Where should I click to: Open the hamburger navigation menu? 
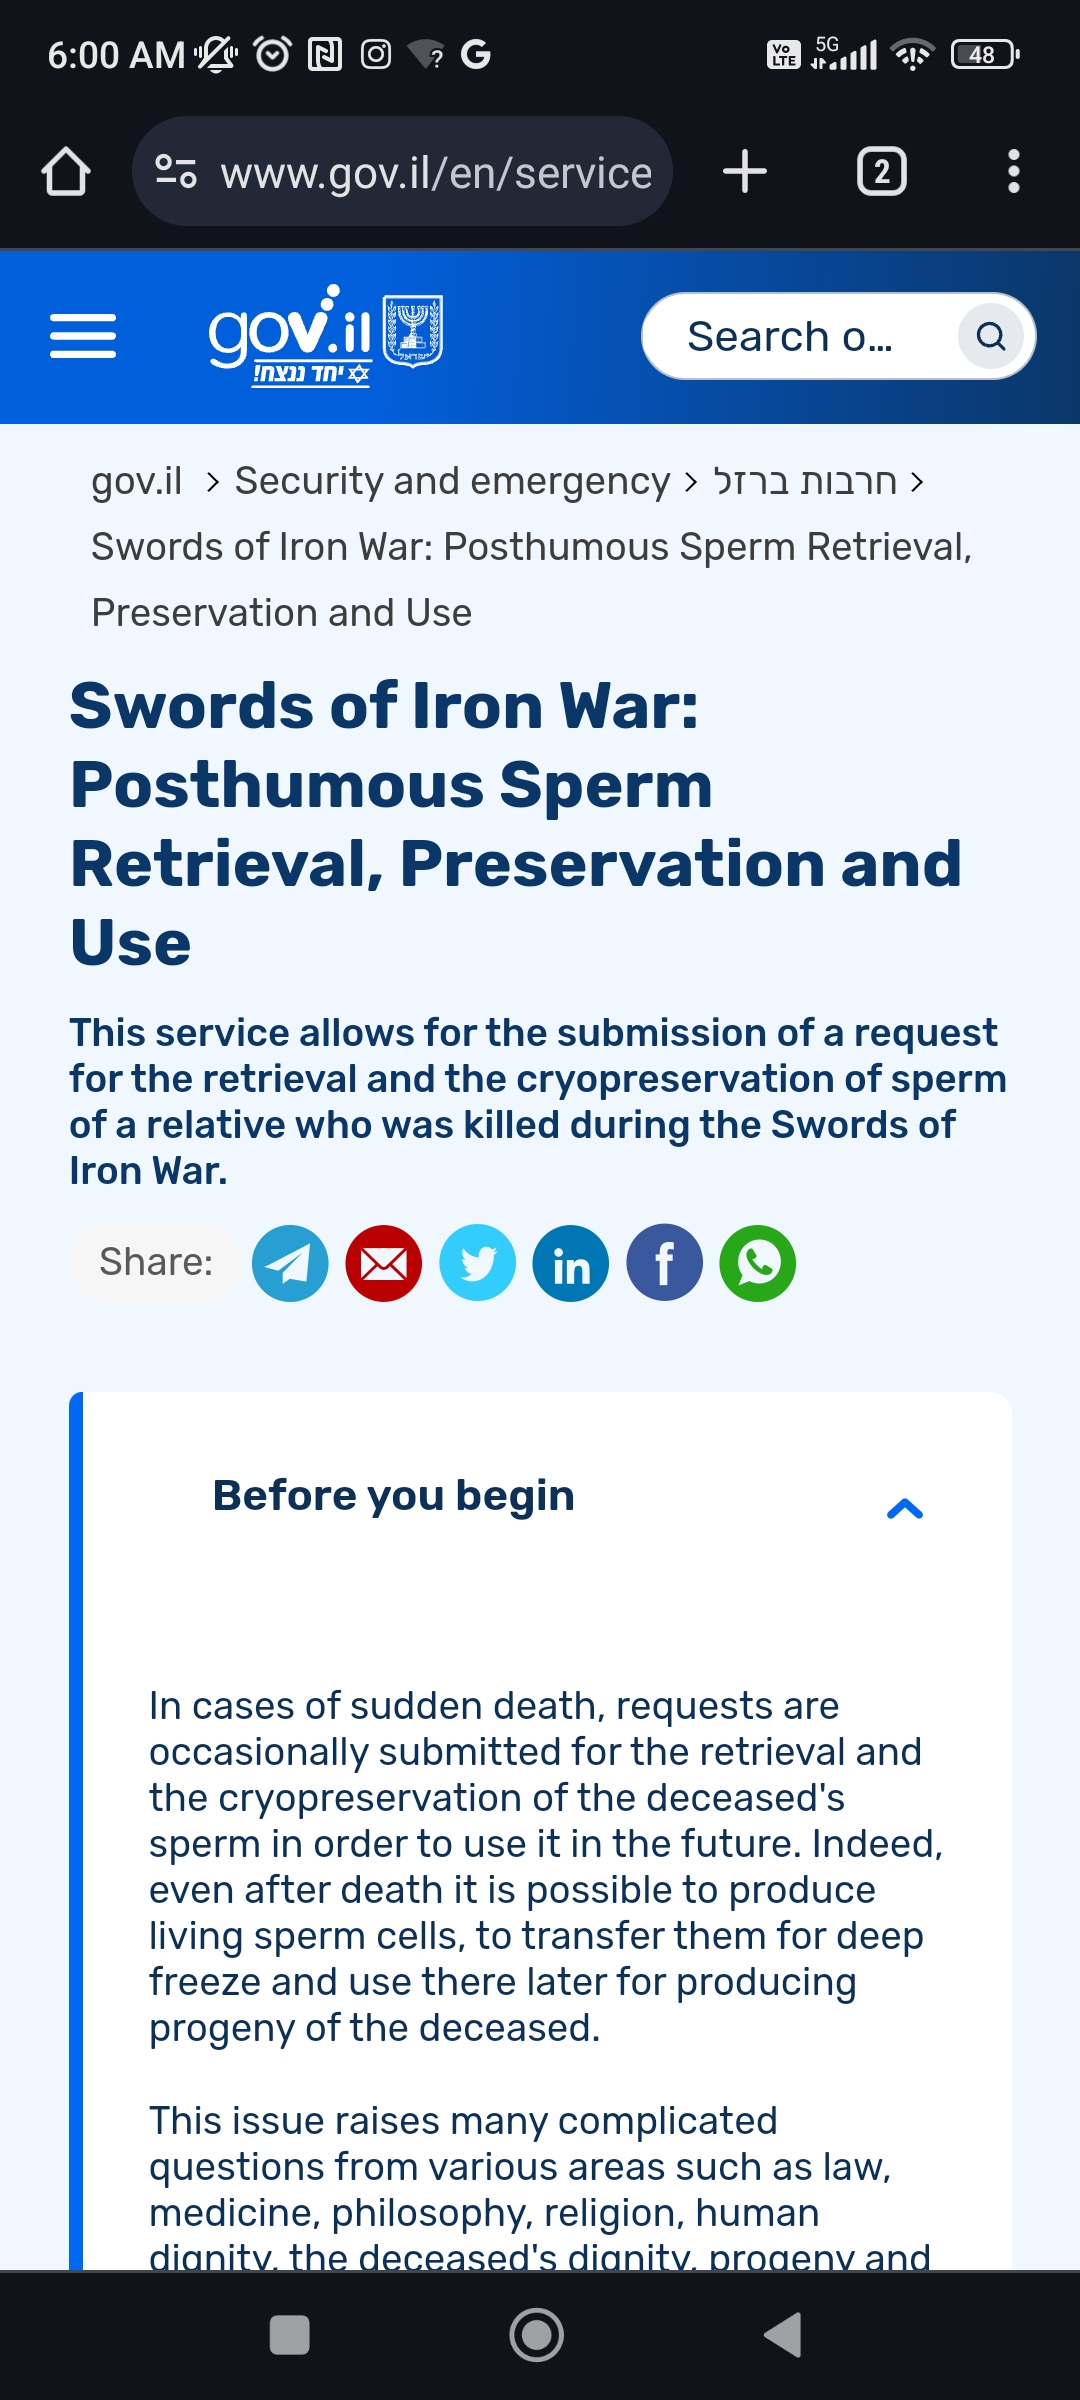83,335
